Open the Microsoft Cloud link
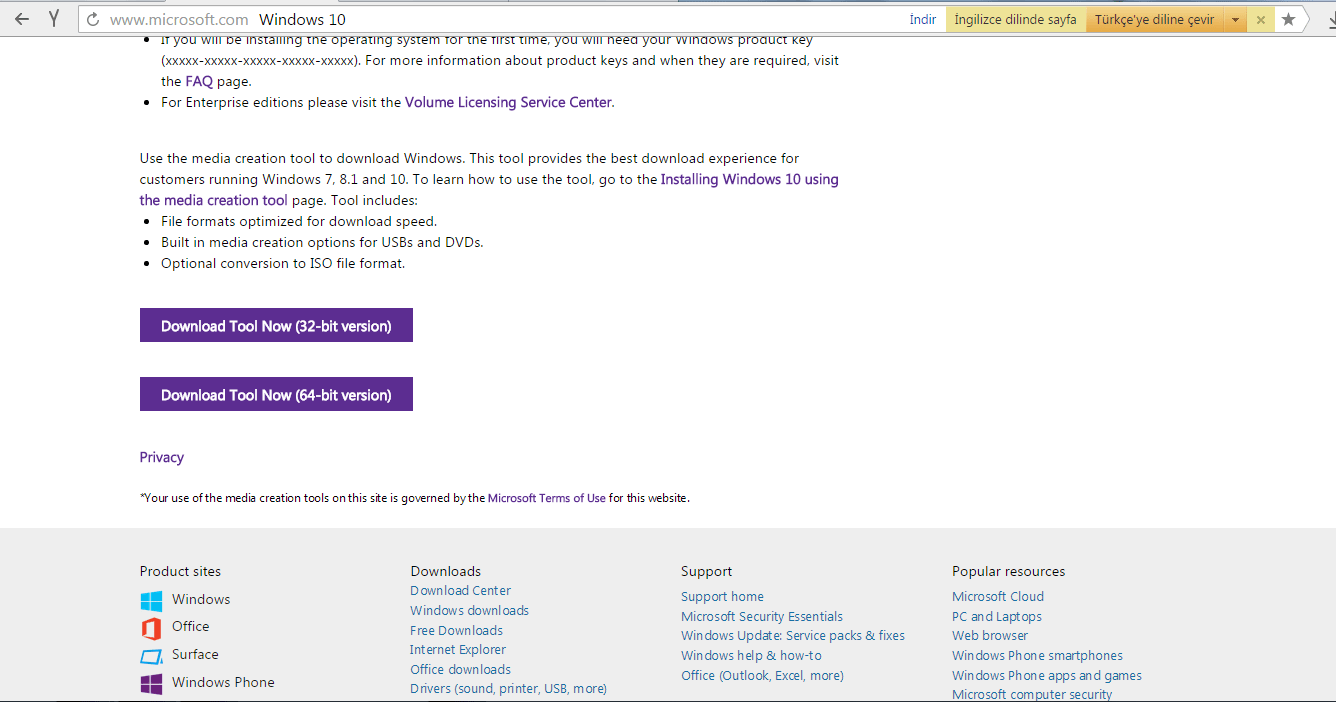 (x=998, y=596)
